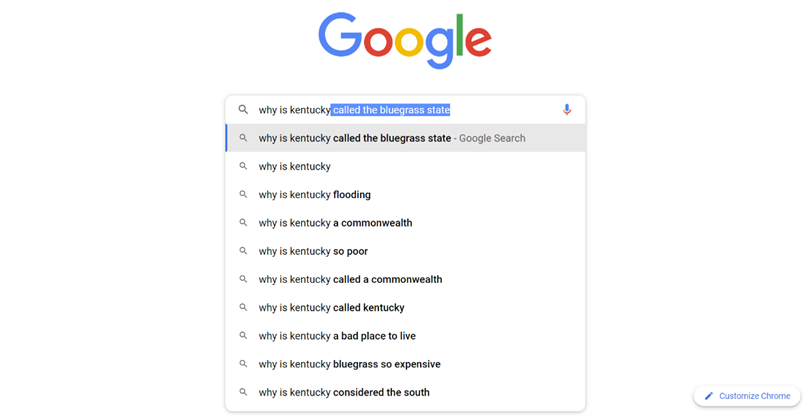The width and height of the screenshot is (810, 416).
Task: Choose 'why is kentucky called a commonwealth'
Action: pyautogui.click(x=350, y=279)
